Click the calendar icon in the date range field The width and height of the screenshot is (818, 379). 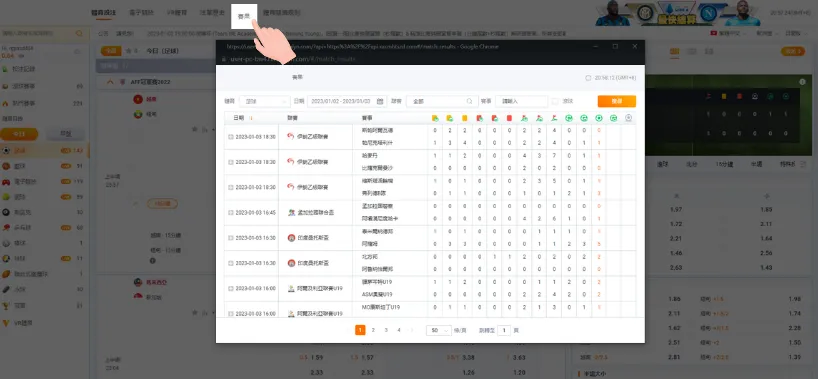point(380,101)
